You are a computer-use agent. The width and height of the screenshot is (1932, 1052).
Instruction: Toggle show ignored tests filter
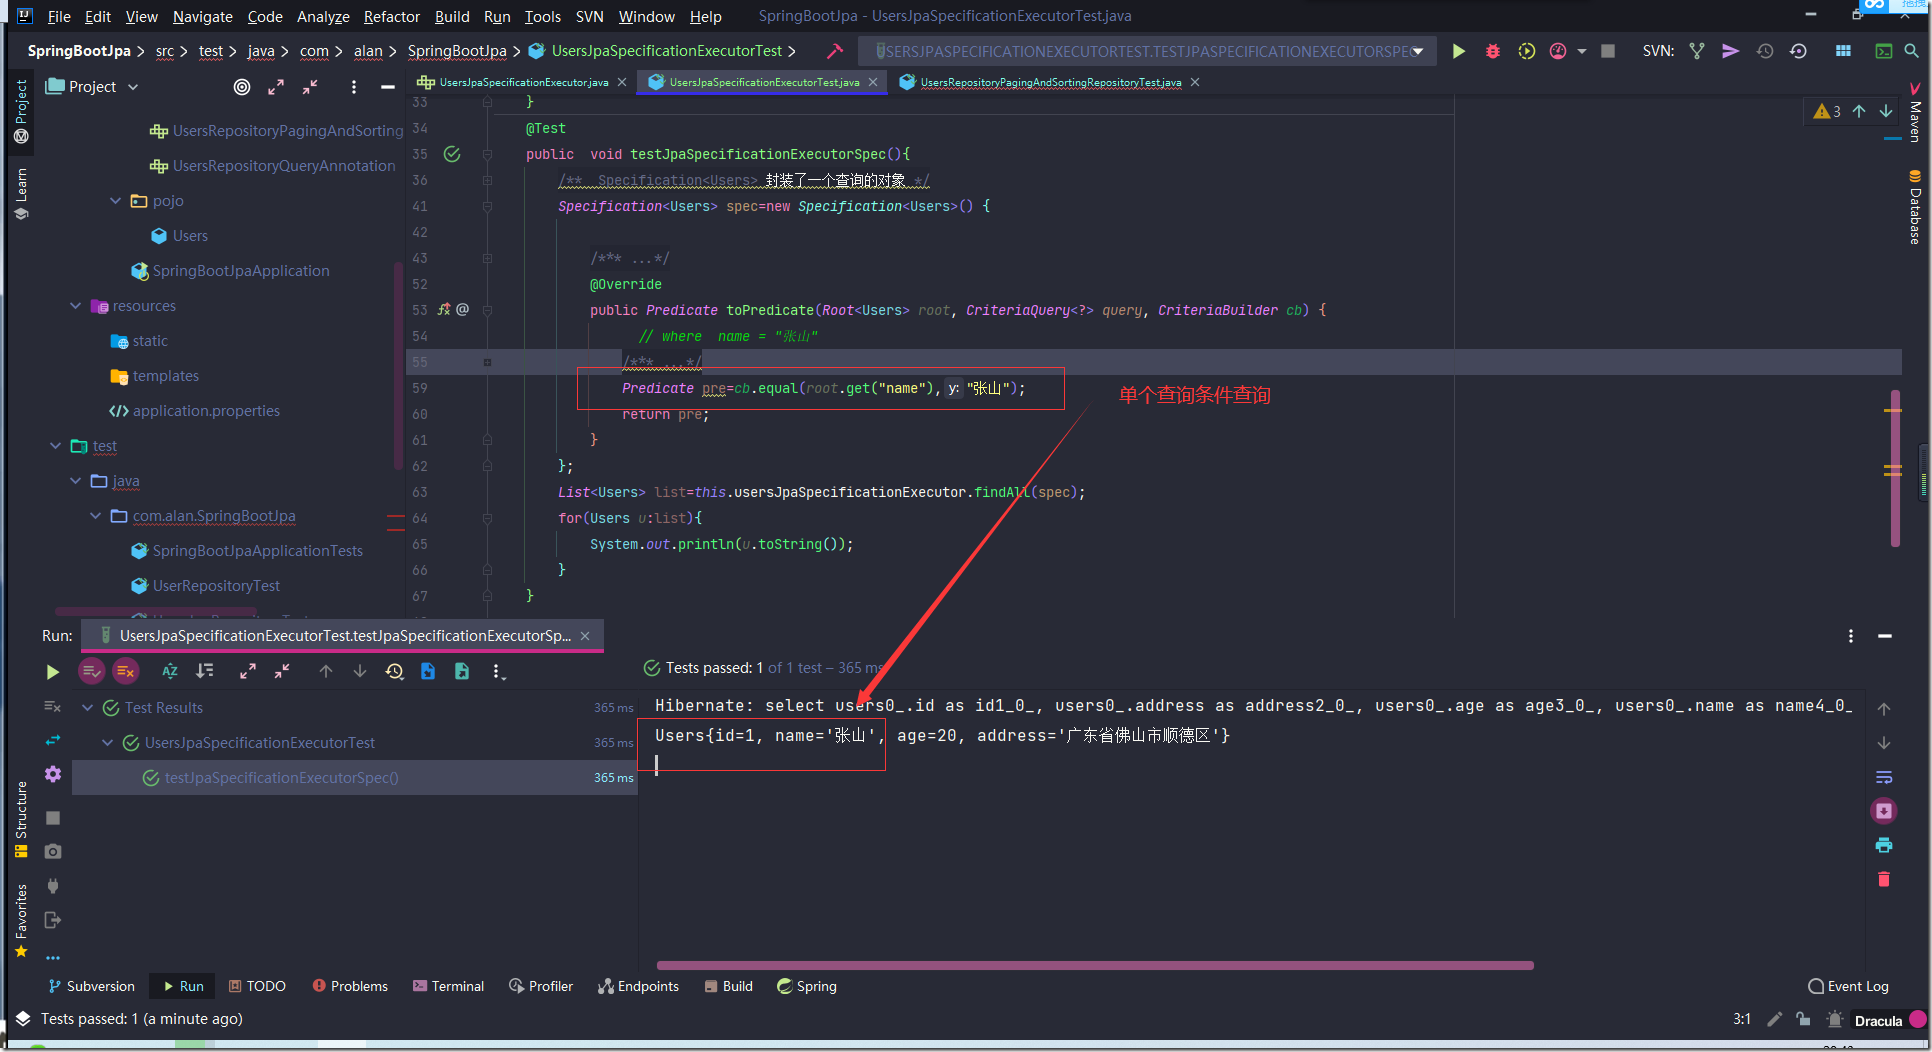point(125,671)
